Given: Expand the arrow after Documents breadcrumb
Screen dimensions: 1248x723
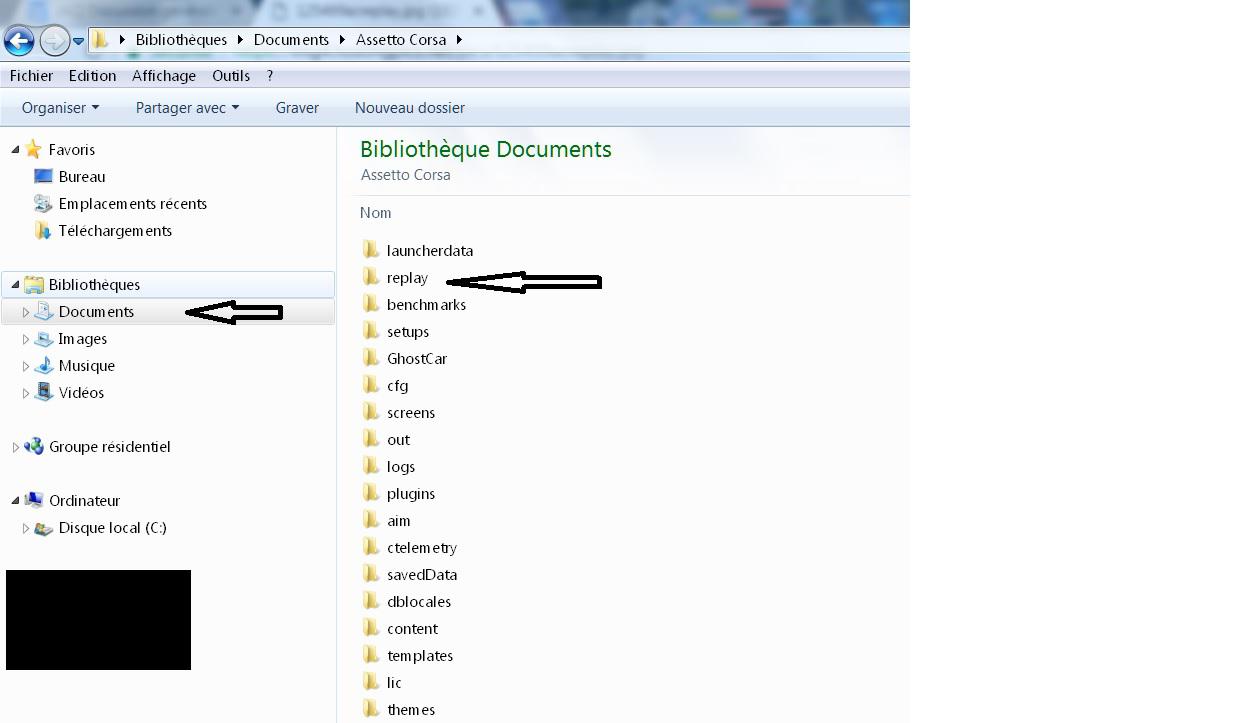Looking at the screenshot, I should [342, 40].
